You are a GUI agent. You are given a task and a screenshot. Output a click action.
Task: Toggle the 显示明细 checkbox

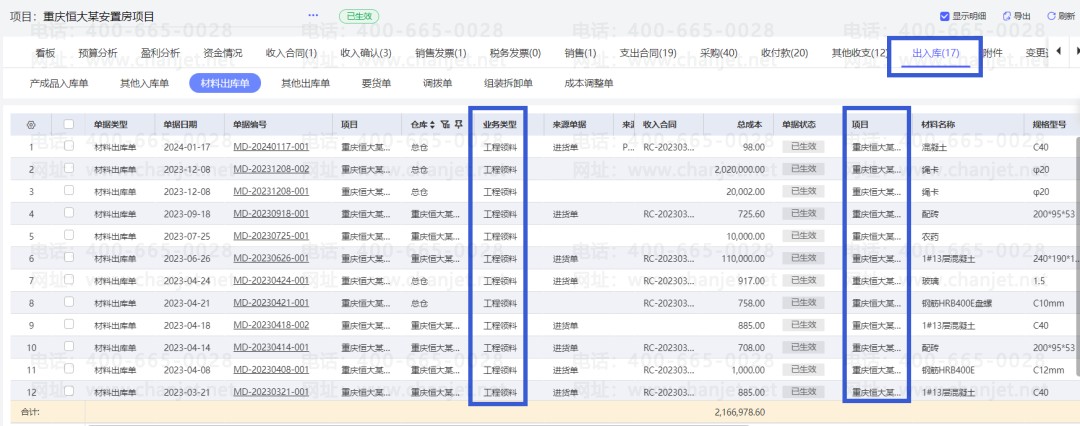944,16
